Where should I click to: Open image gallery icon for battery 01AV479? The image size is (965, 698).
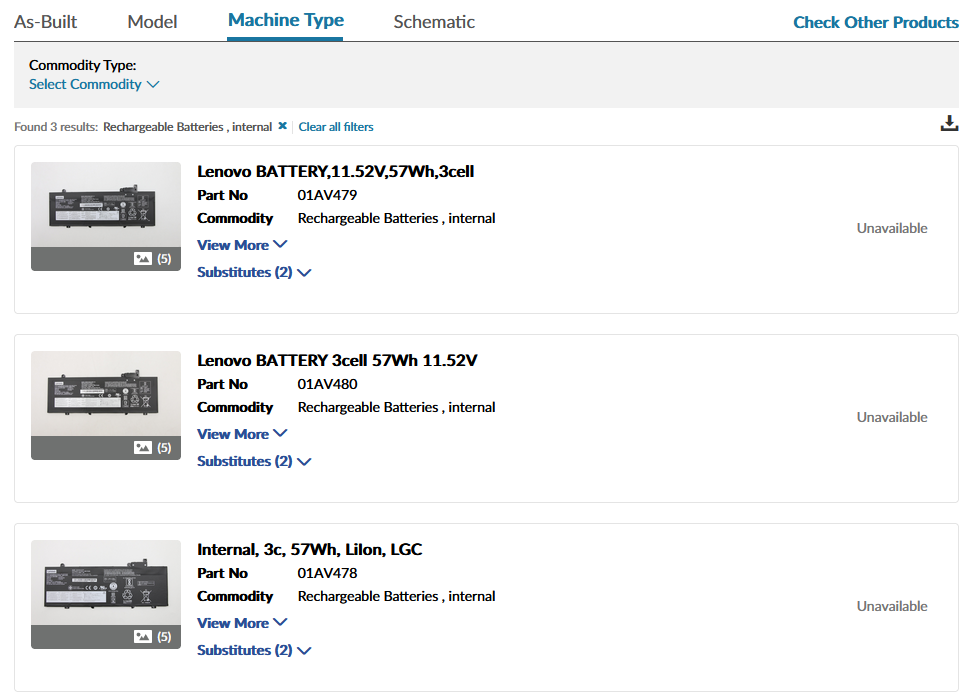click(143, 259)
